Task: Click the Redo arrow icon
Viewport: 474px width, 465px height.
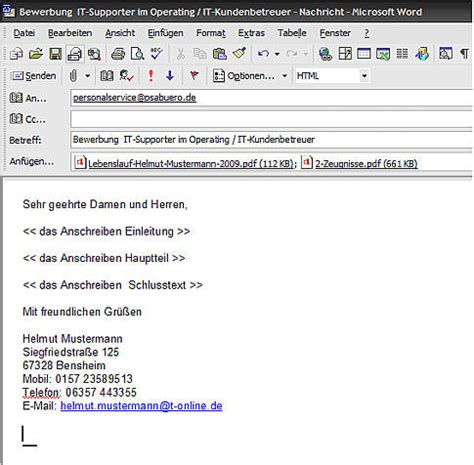Action: click(x=292, y=54)
